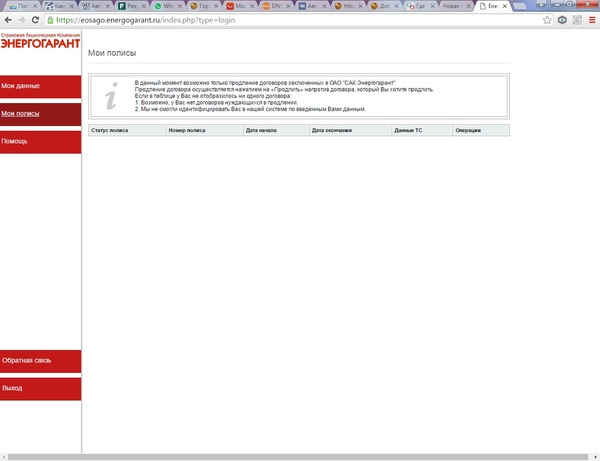
Task: Switch to the 'Новая' new tab page
Action: [x=455, y=6]
